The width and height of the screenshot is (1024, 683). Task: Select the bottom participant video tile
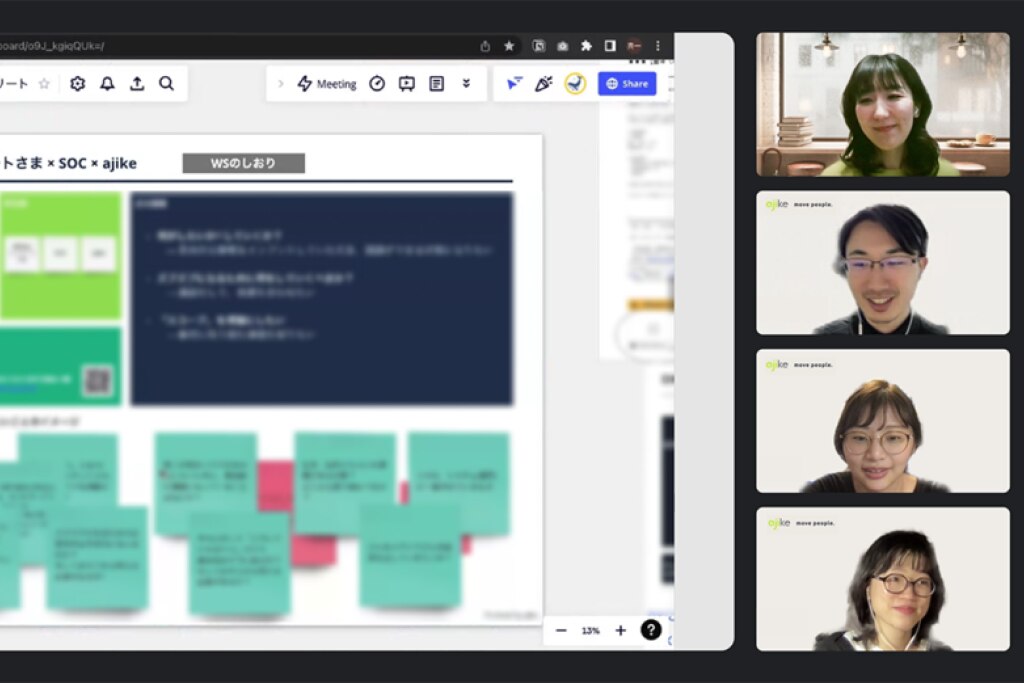(882, 579)
